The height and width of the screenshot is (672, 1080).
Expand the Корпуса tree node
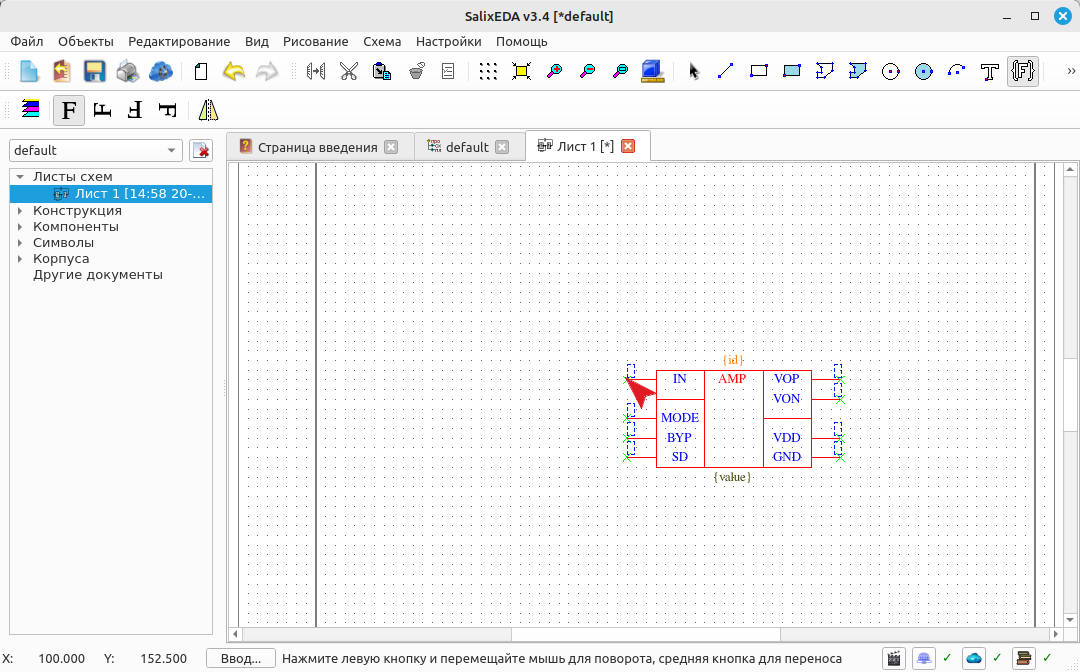pyautogui.click(x=20, y=259)
